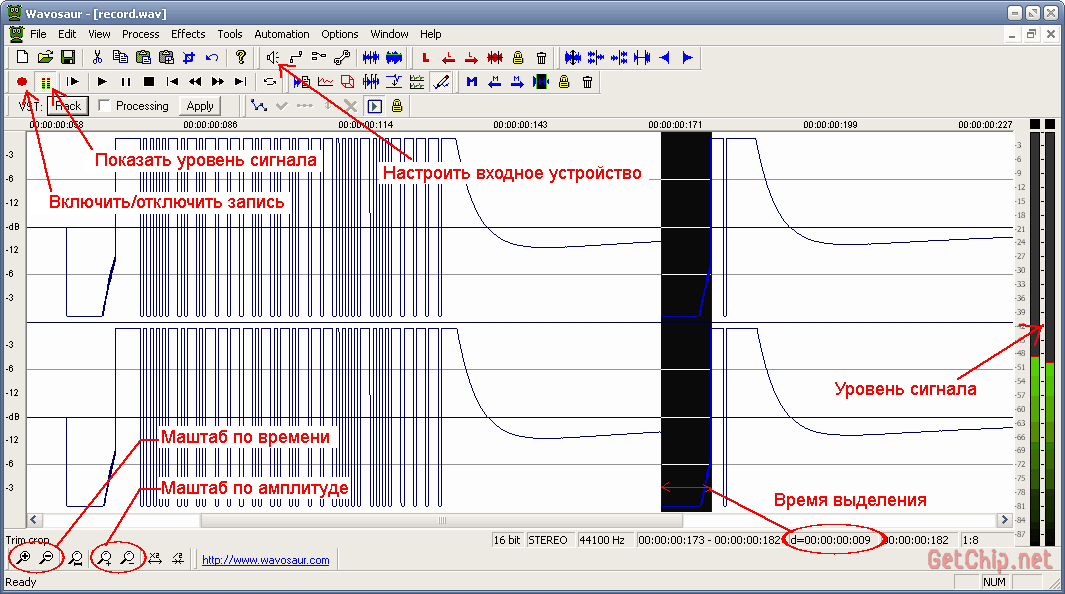Open the VST Rack button
1065x594 pixels.
pos(68,106)
